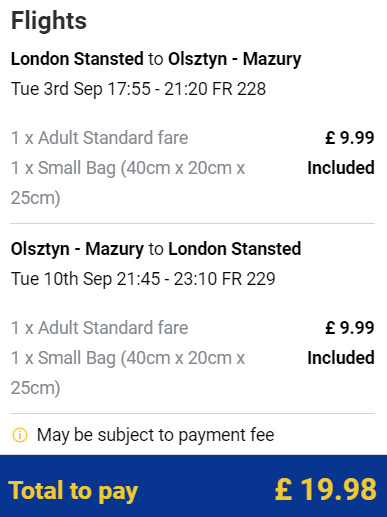Click outbound Small Bag item description

128,183
